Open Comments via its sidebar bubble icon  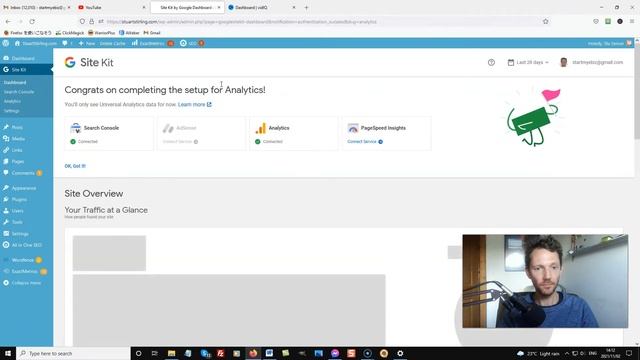pyautogui.click(x=6, y=173)
